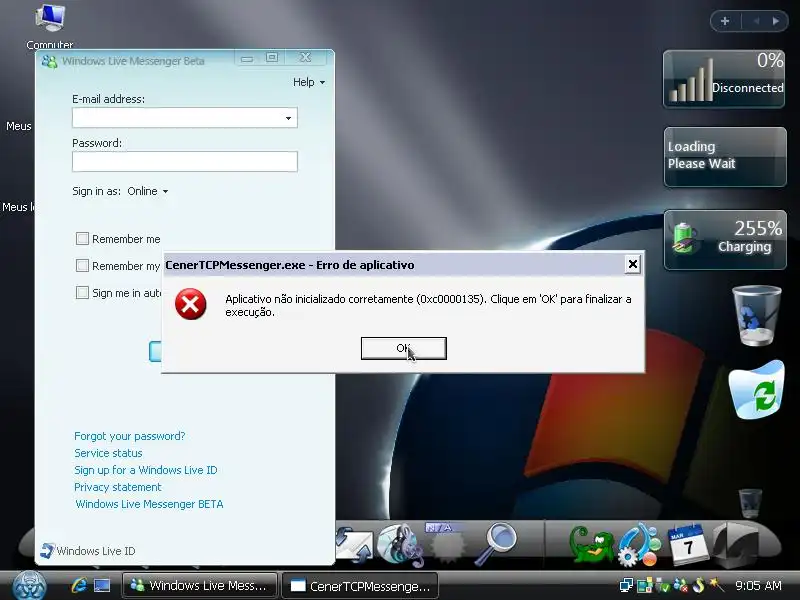
Task: Click the Show Desktop quick launch icon
Action: click(x=102, y=585)
